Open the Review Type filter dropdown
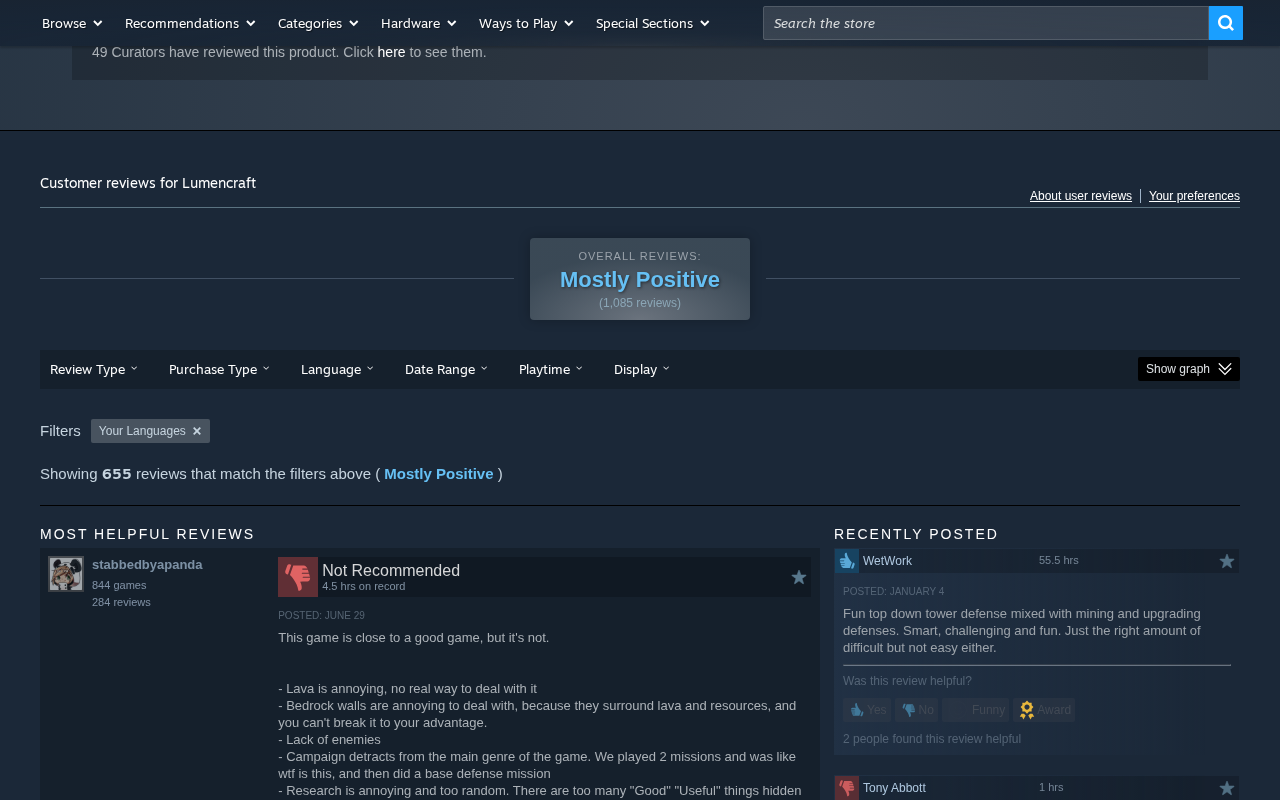The image size is (1280, 800). click(94, 369)
